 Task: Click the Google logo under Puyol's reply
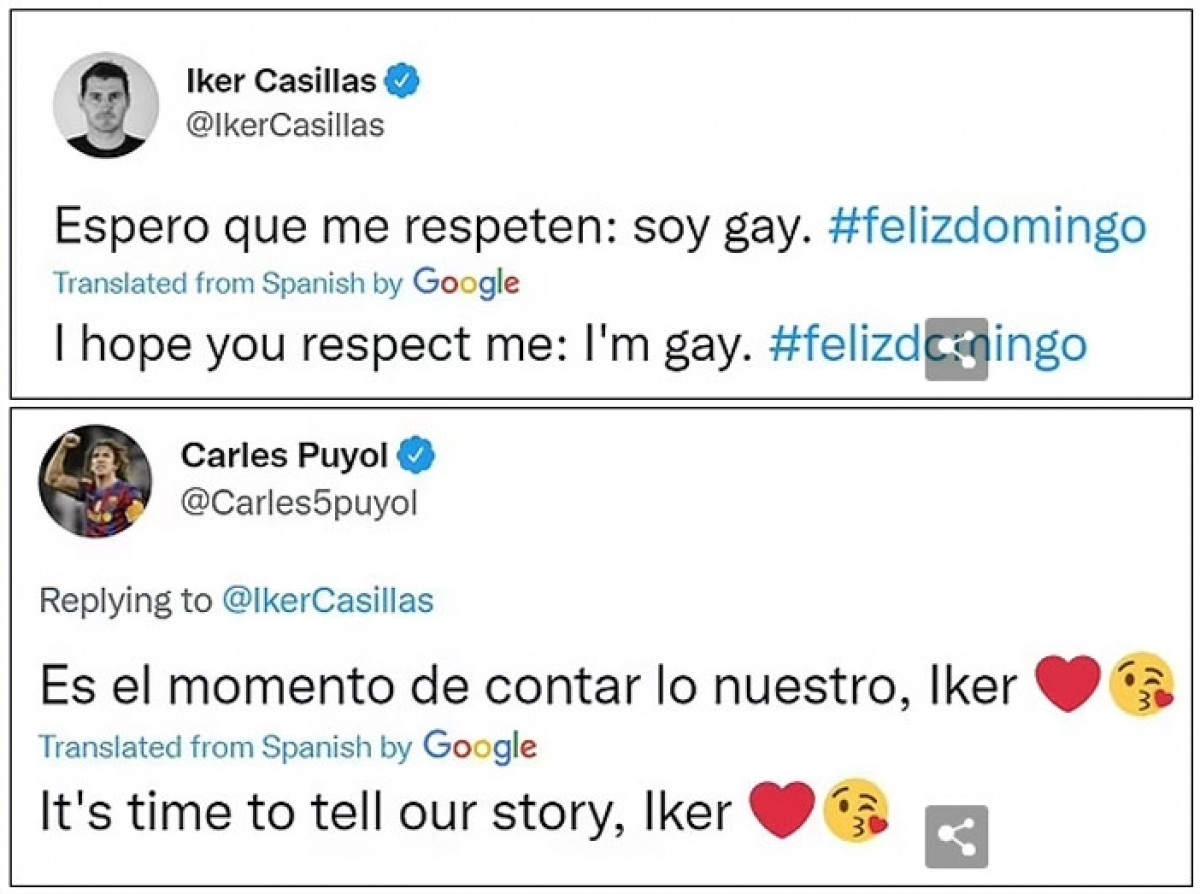pyautogui.click(x=479, y=745)
